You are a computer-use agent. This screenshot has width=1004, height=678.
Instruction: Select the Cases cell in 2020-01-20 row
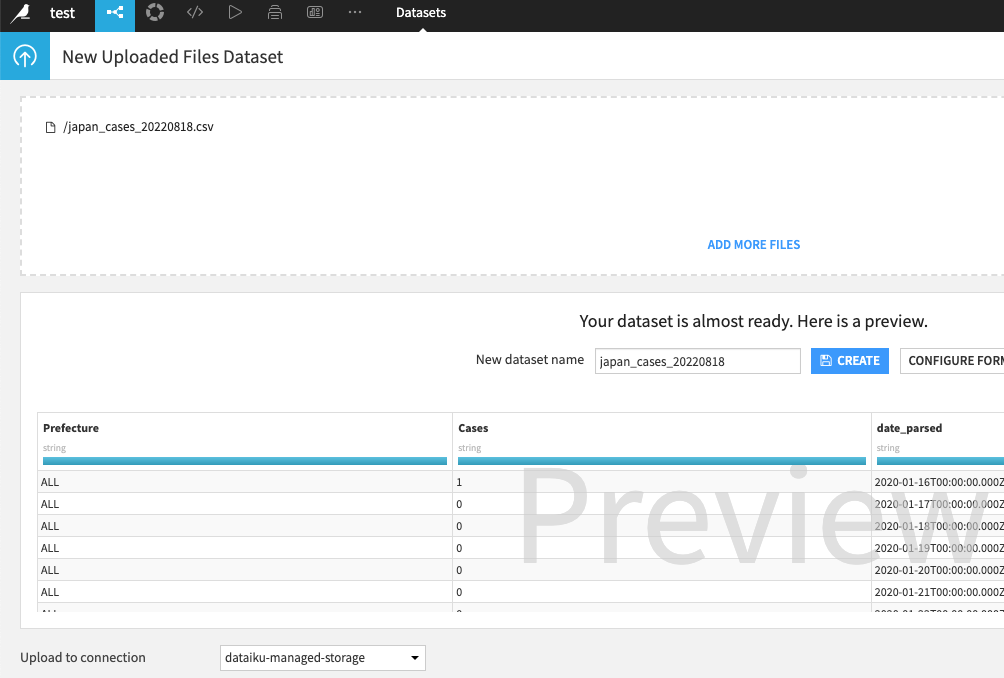[661, 570]
